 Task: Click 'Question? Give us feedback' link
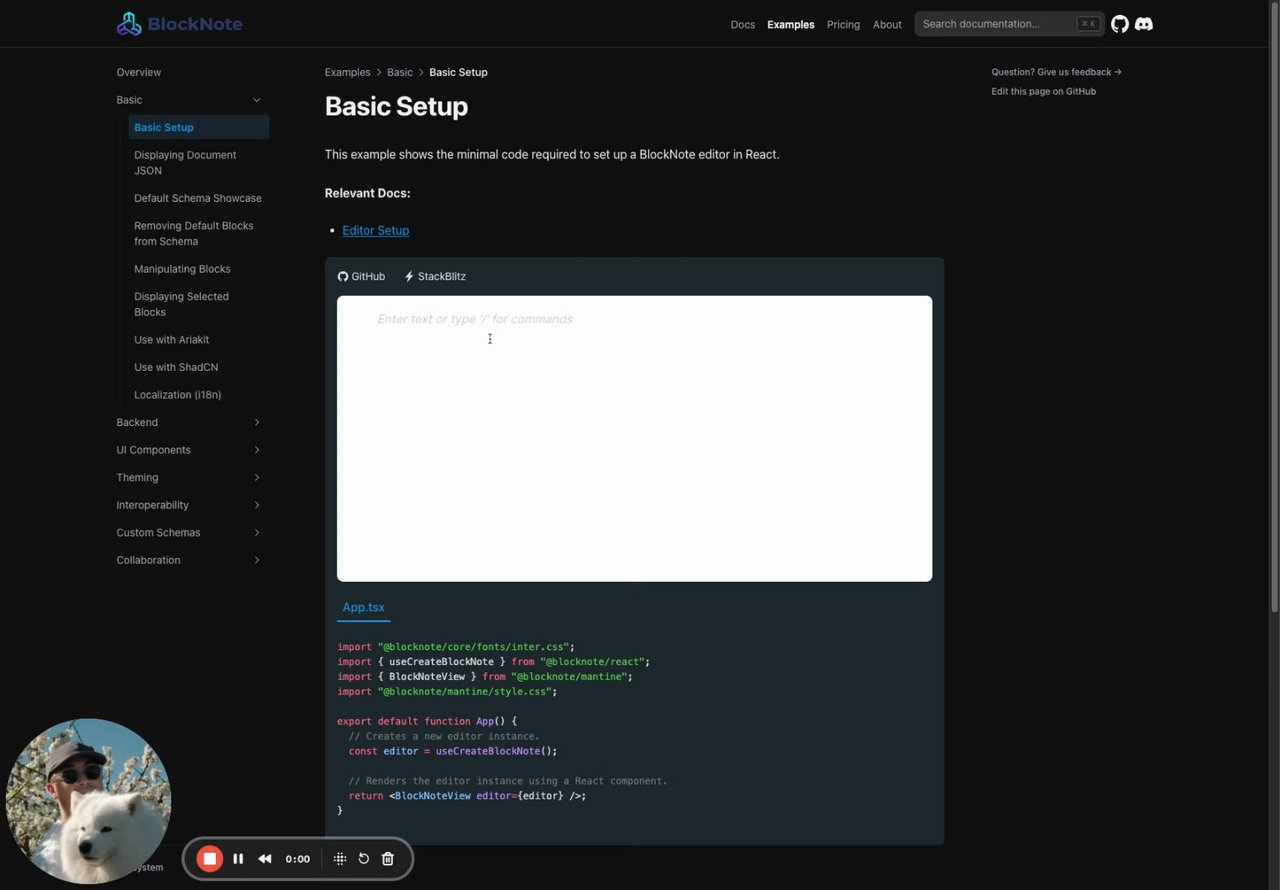coord(1056,72)
